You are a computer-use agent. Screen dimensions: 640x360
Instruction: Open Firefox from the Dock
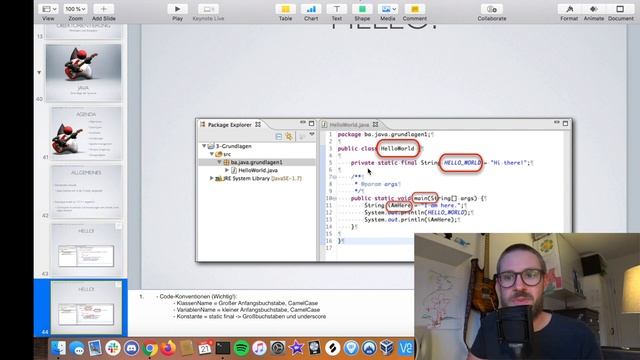click(x=168, y=348)
